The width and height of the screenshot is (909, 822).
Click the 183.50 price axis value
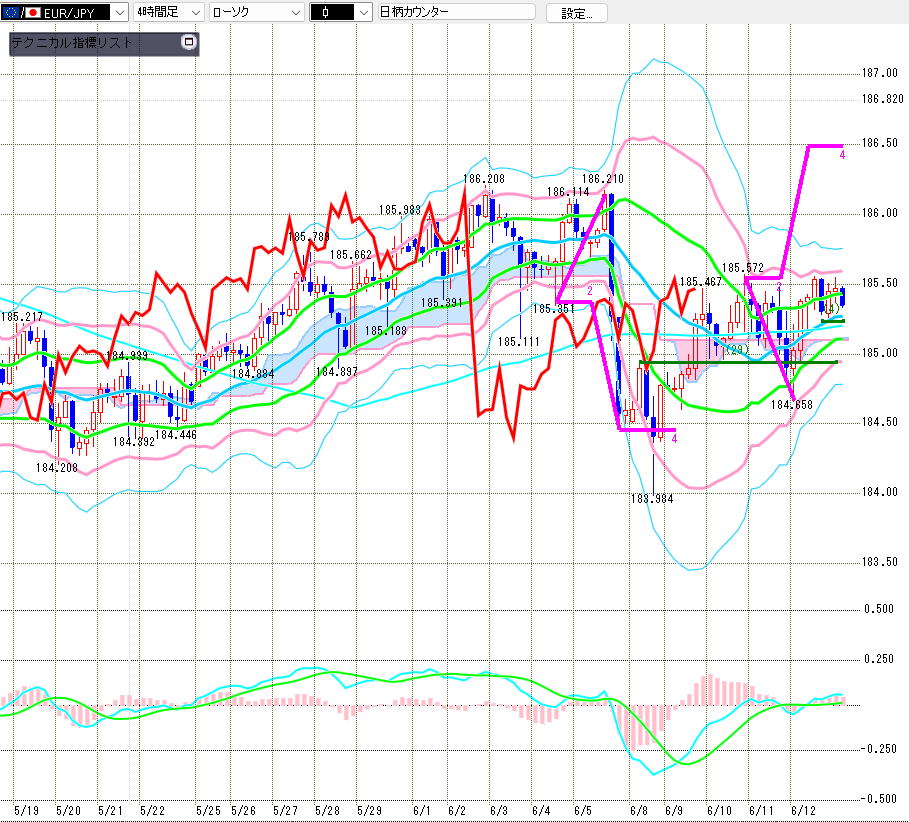pos(879,562)
